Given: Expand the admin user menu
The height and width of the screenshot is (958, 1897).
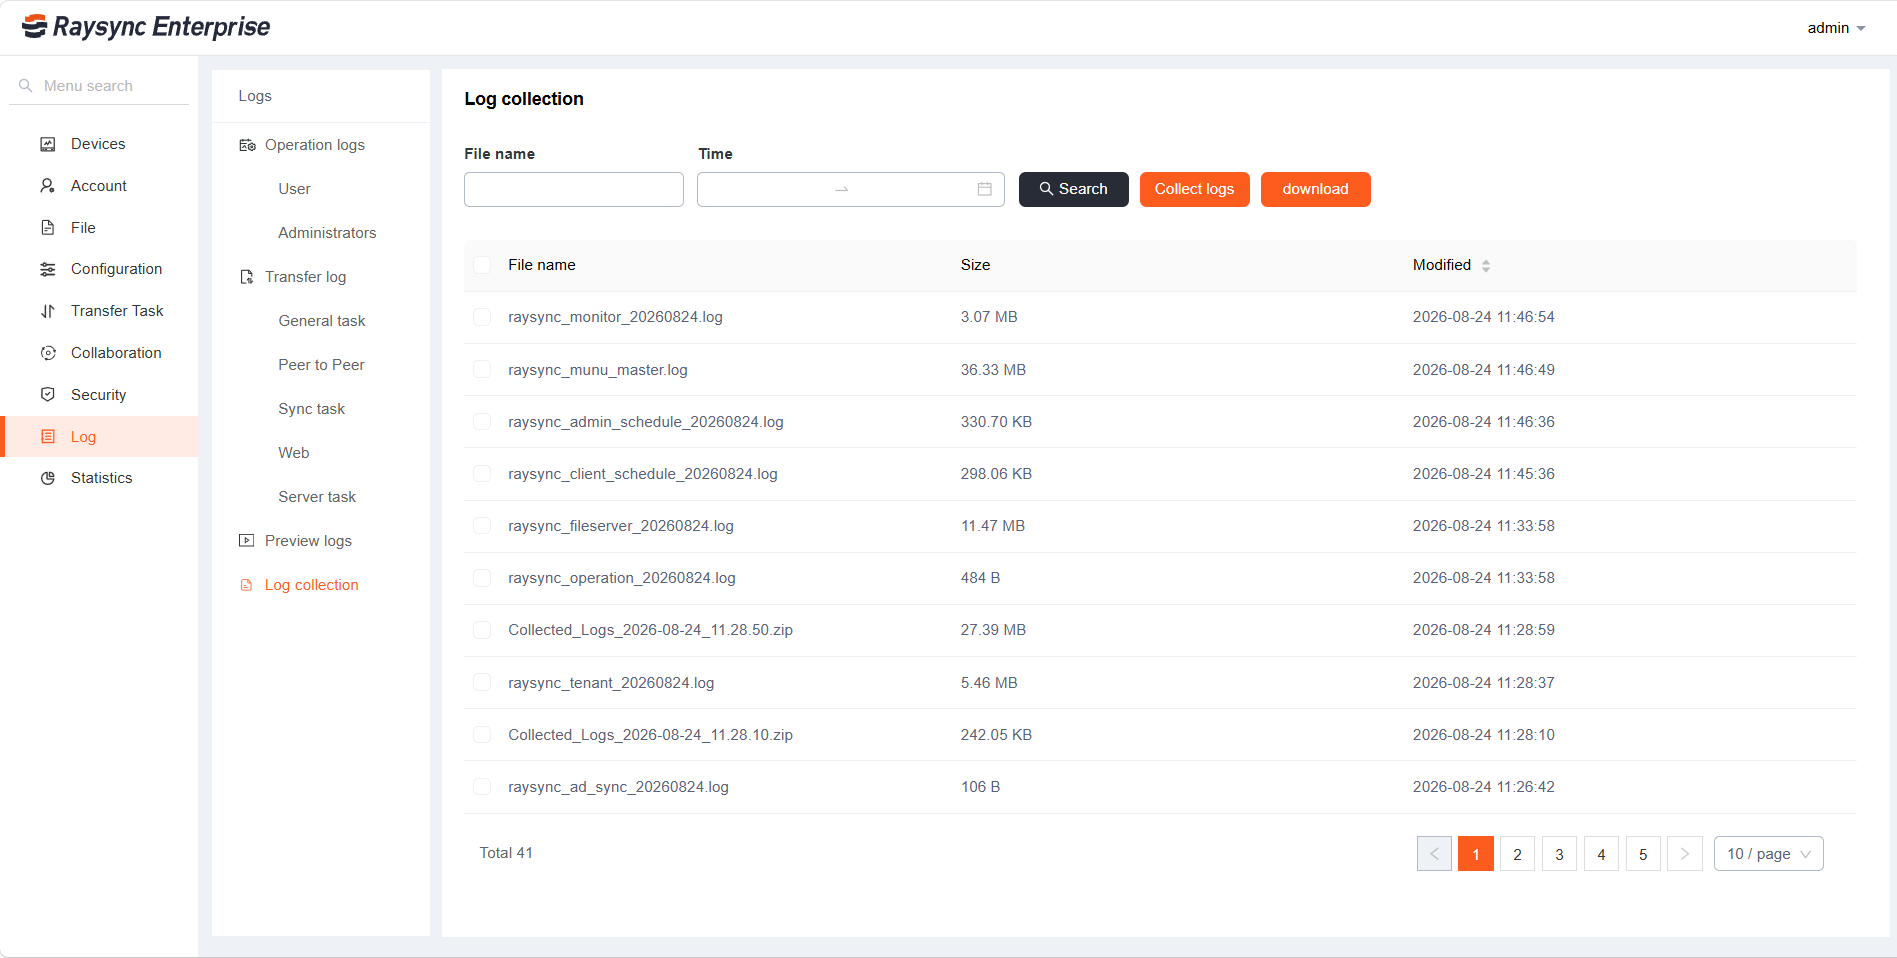Looking at the screenshot, I should tap(1836, 28).
